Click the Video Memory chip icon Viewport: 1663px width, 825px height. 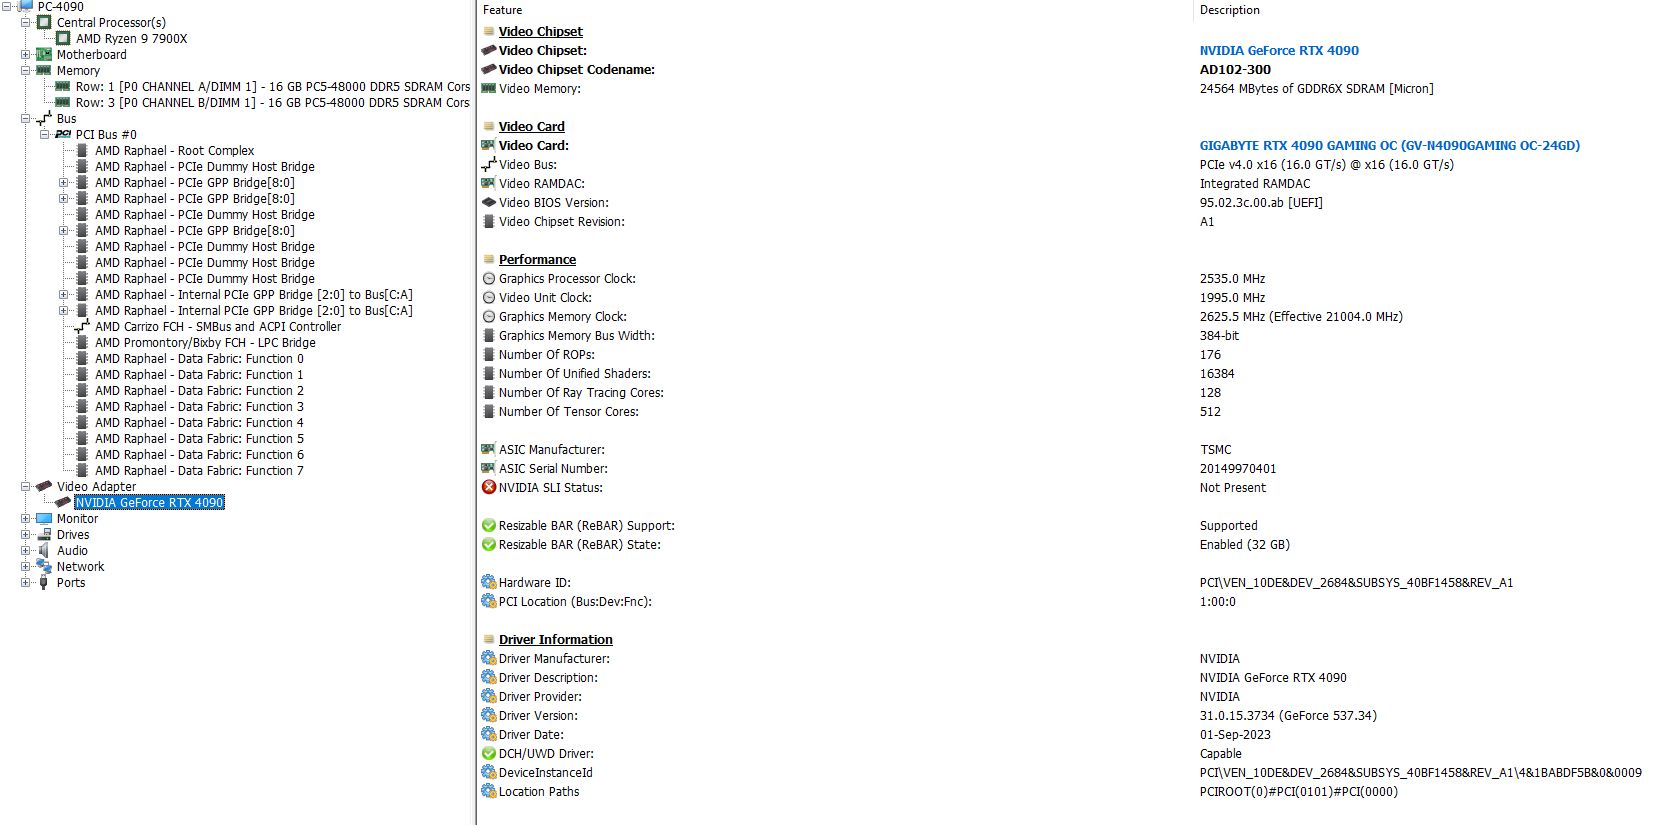point(489,88)
